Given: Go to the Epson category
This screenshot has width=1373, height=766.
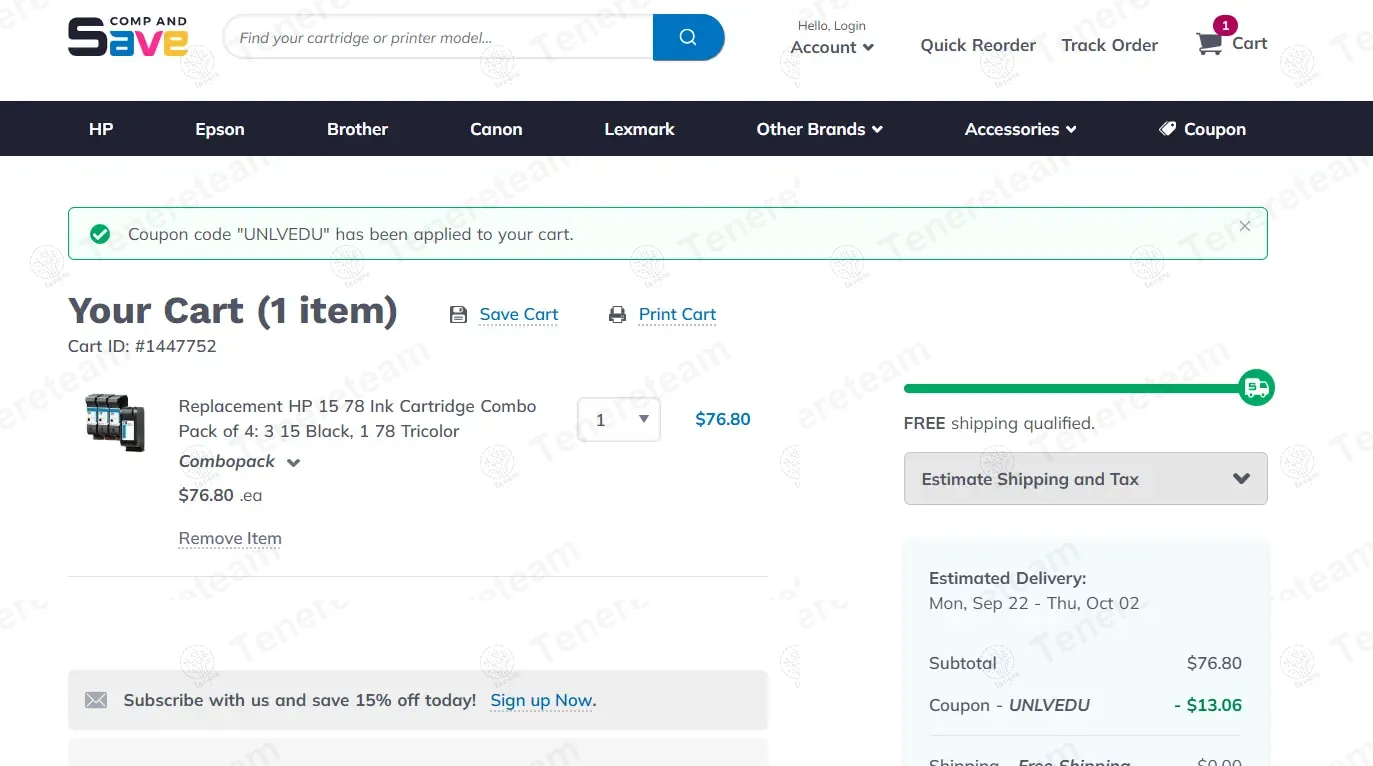Looking at the screenshot, I should [220, 129].
